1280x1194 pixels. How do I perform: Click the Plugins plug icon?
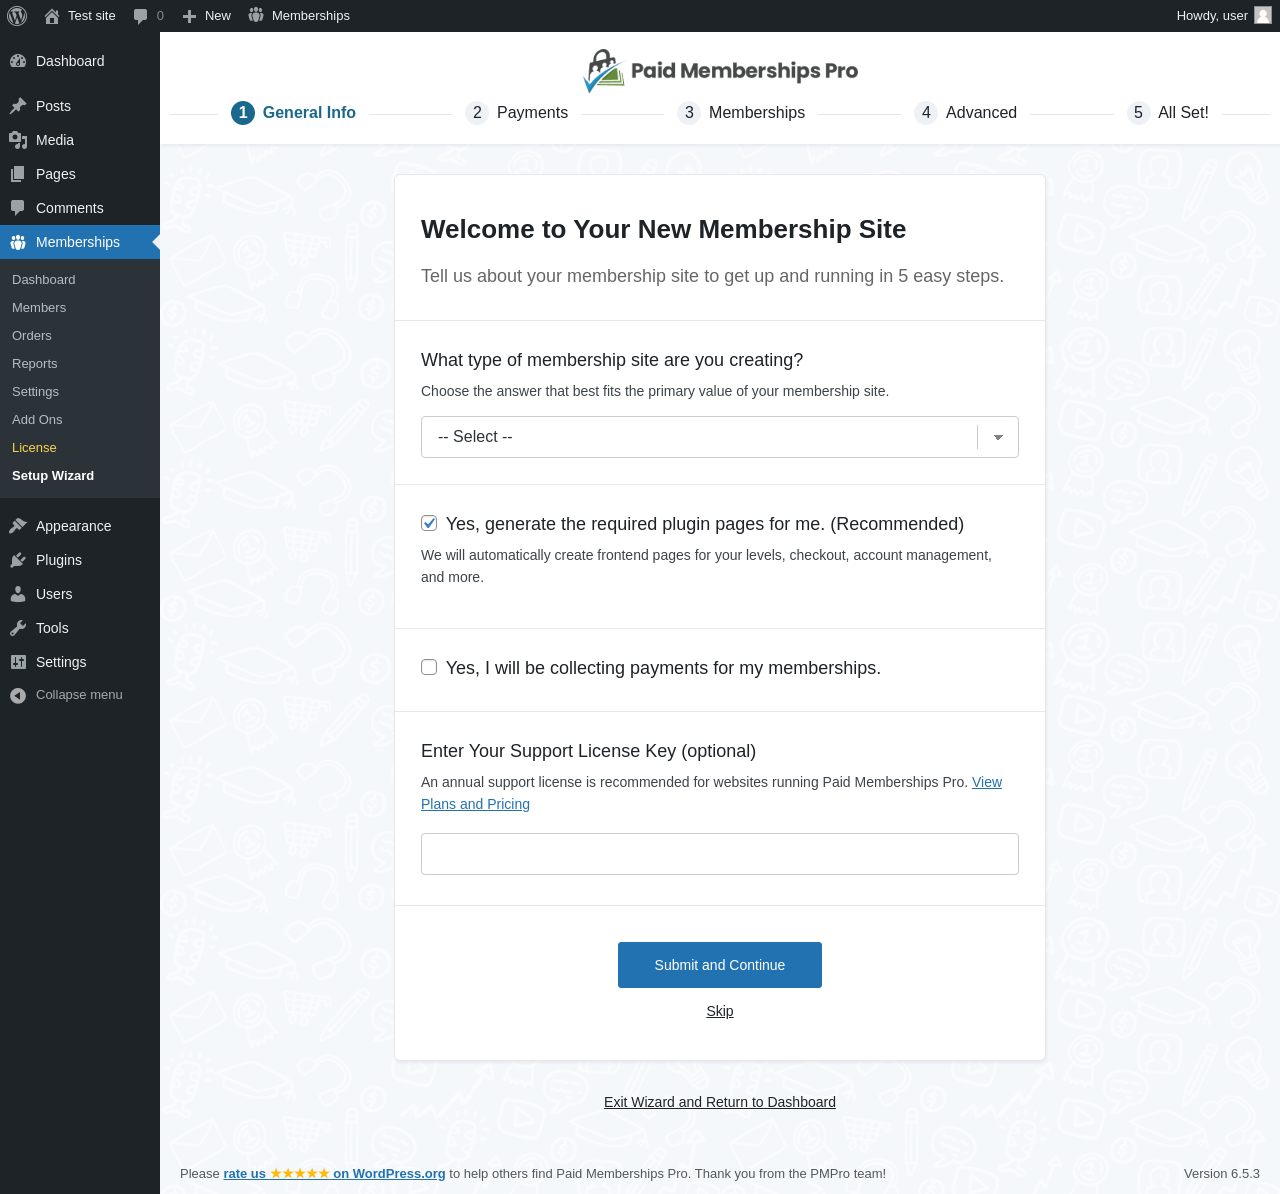point(18,560)
